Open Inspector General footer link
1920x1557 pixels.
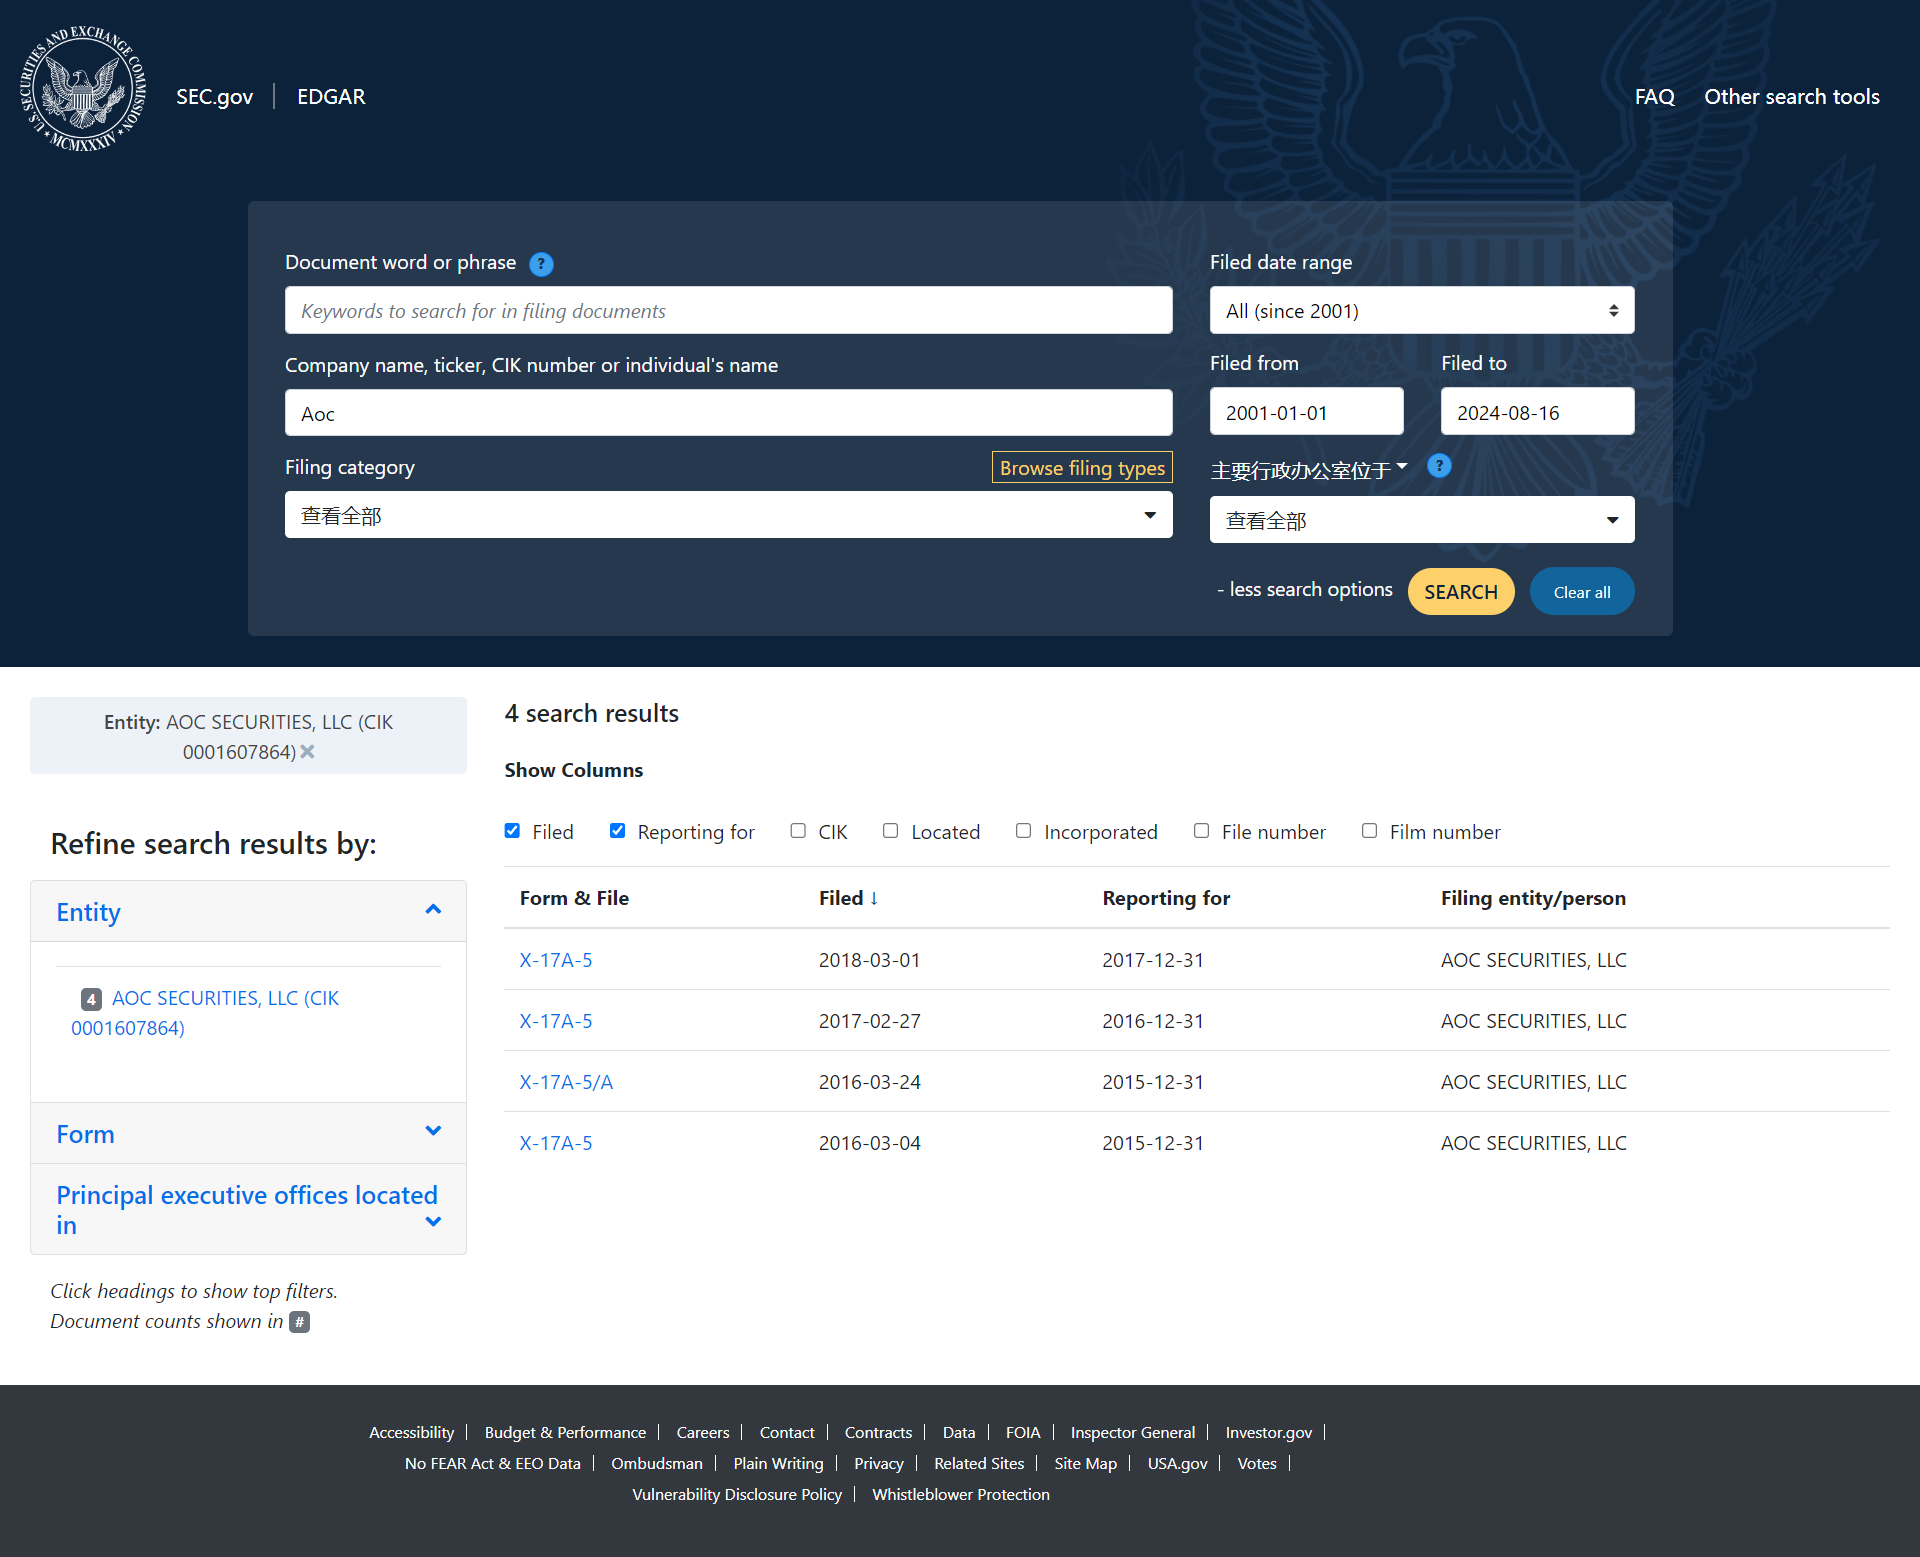[1133, 1433]
